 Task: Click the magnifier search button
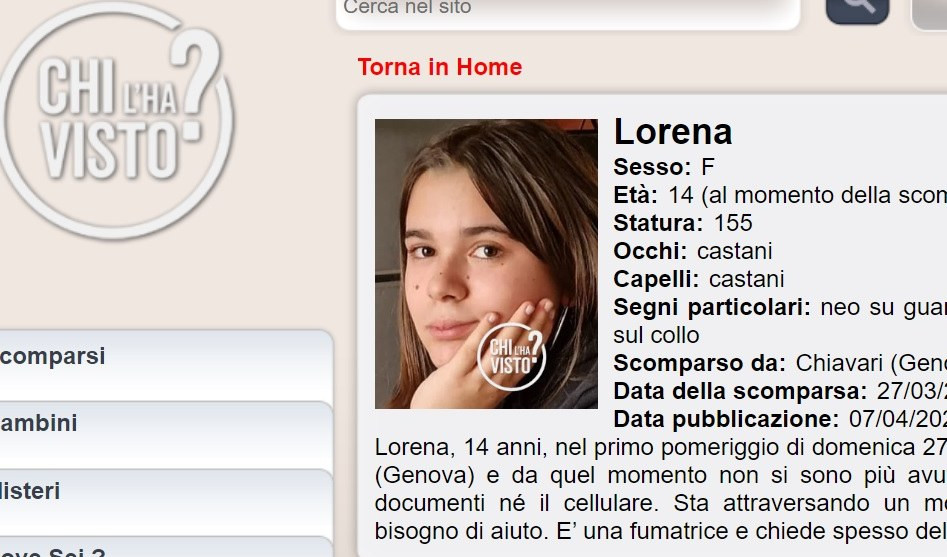tap(857, 9)
